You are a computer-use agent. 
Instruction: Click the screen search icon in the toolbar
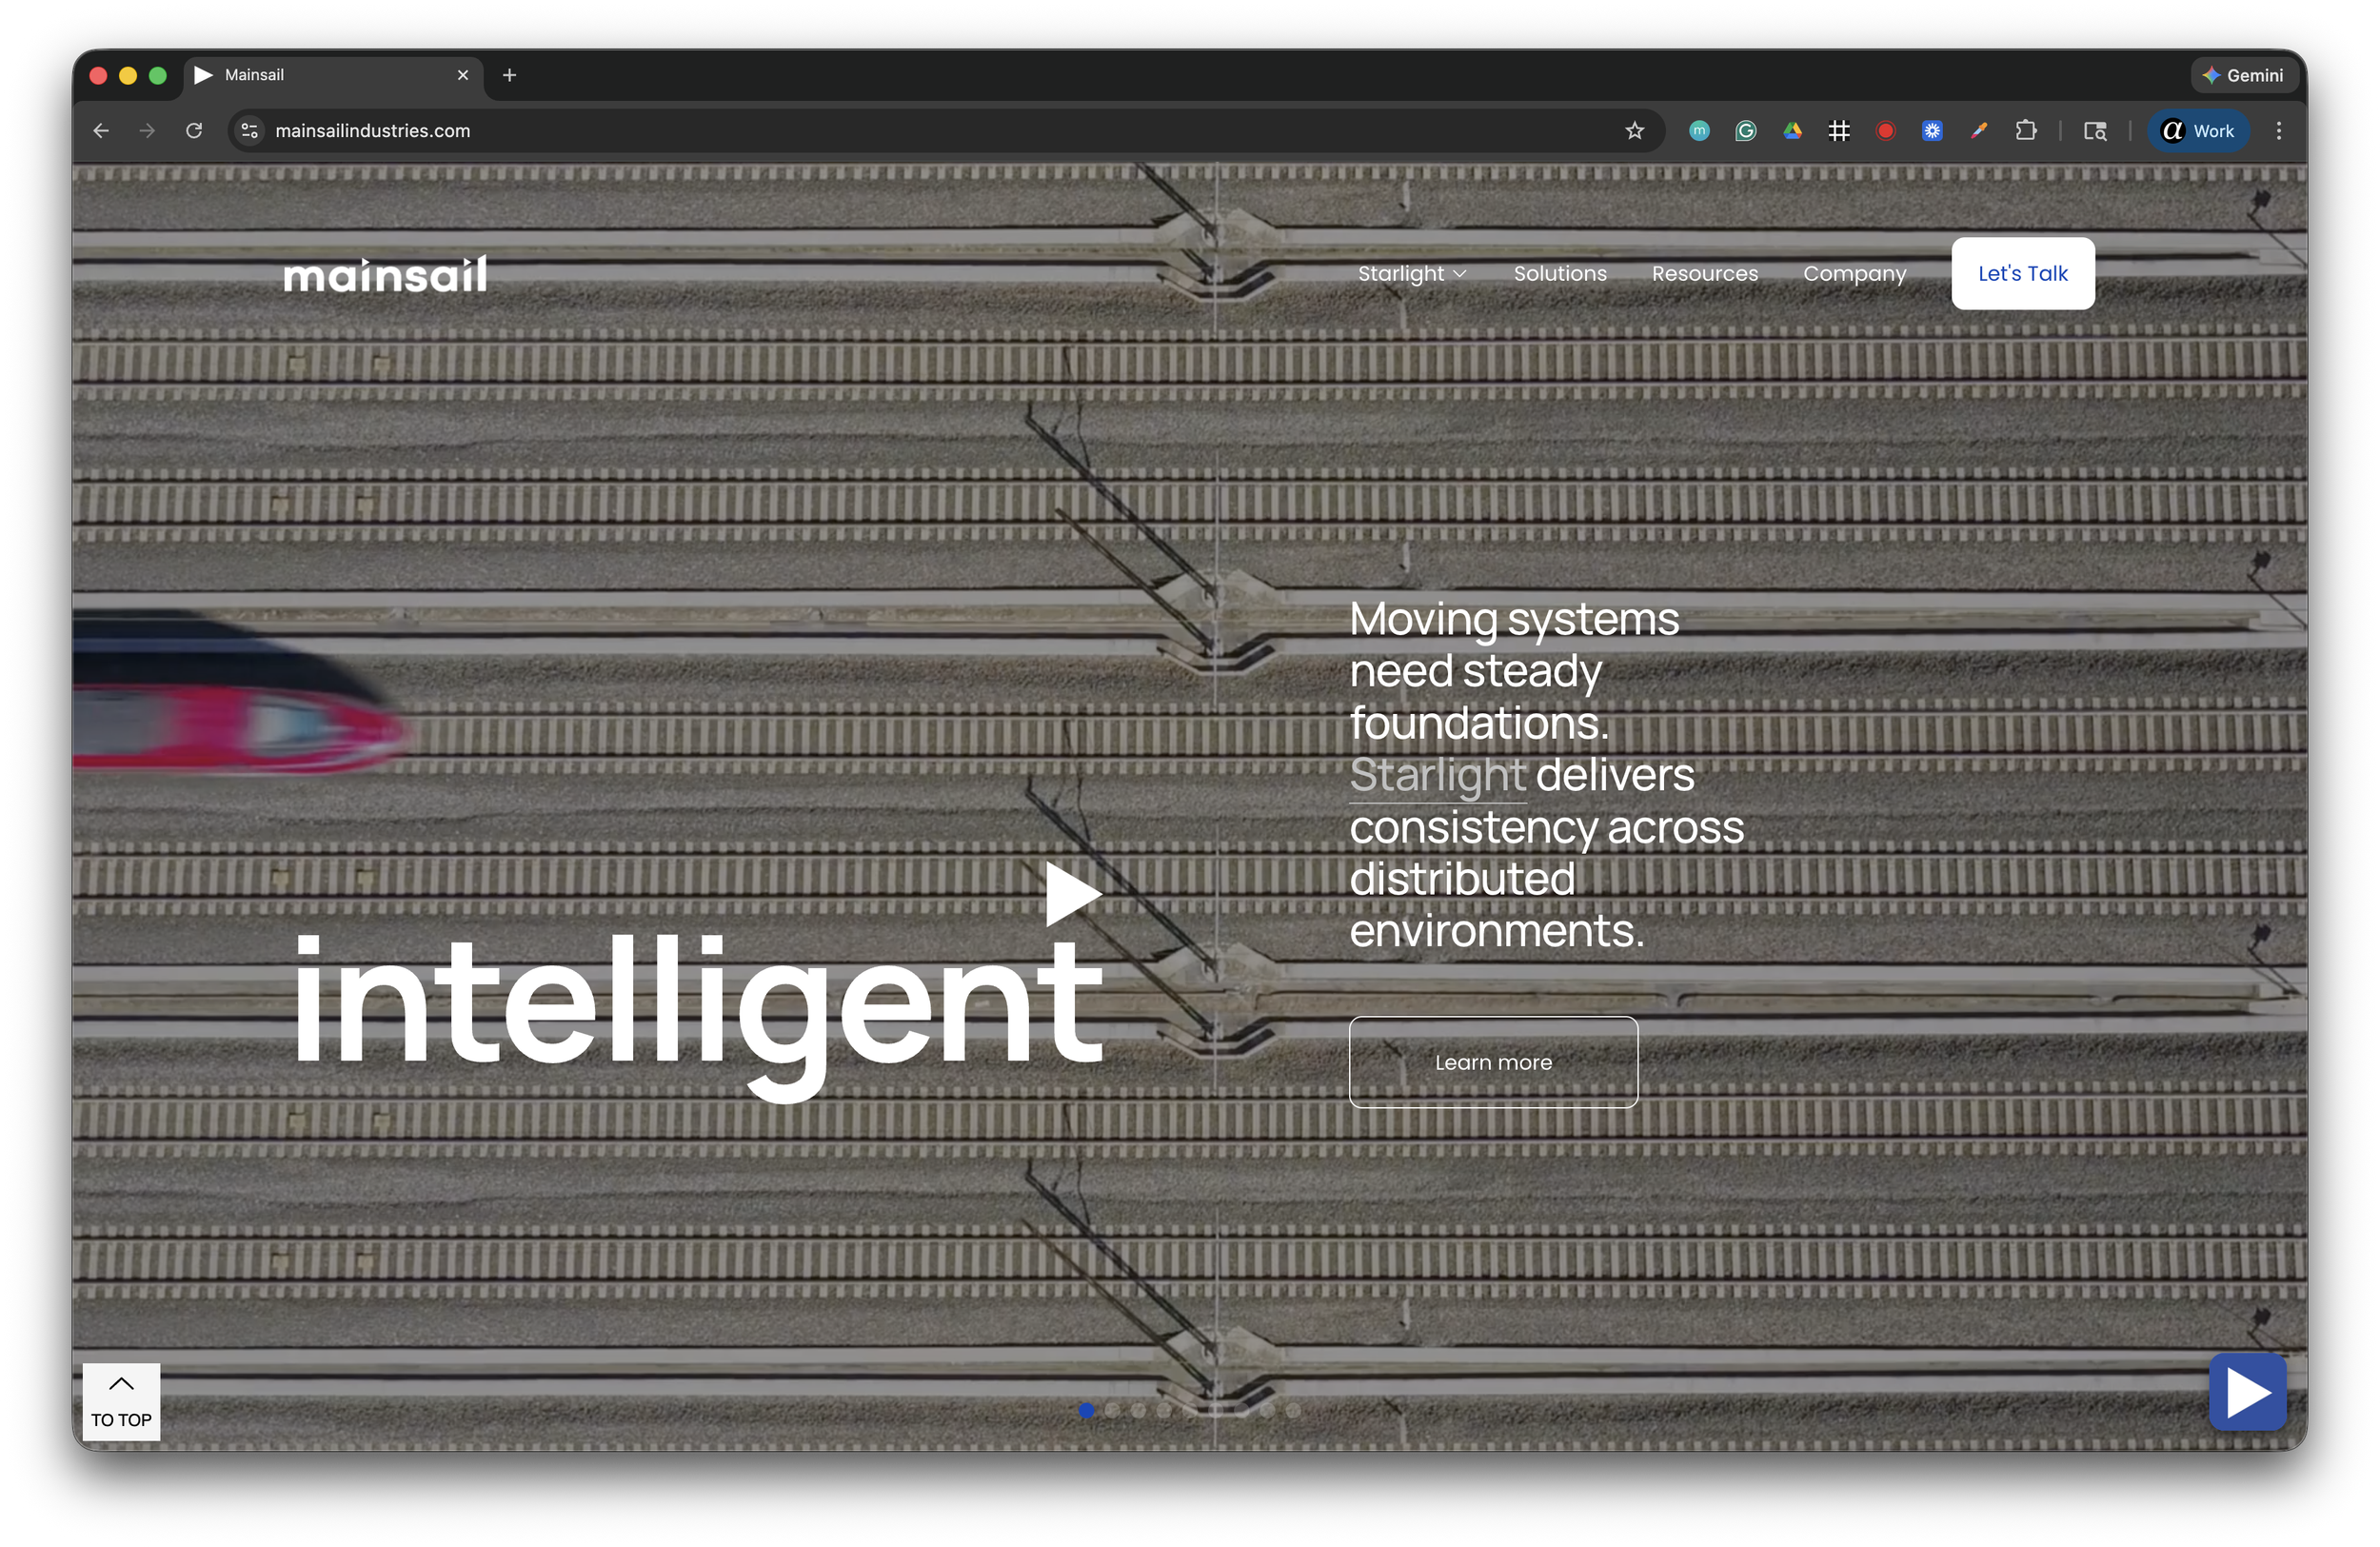pos(2095,131)
